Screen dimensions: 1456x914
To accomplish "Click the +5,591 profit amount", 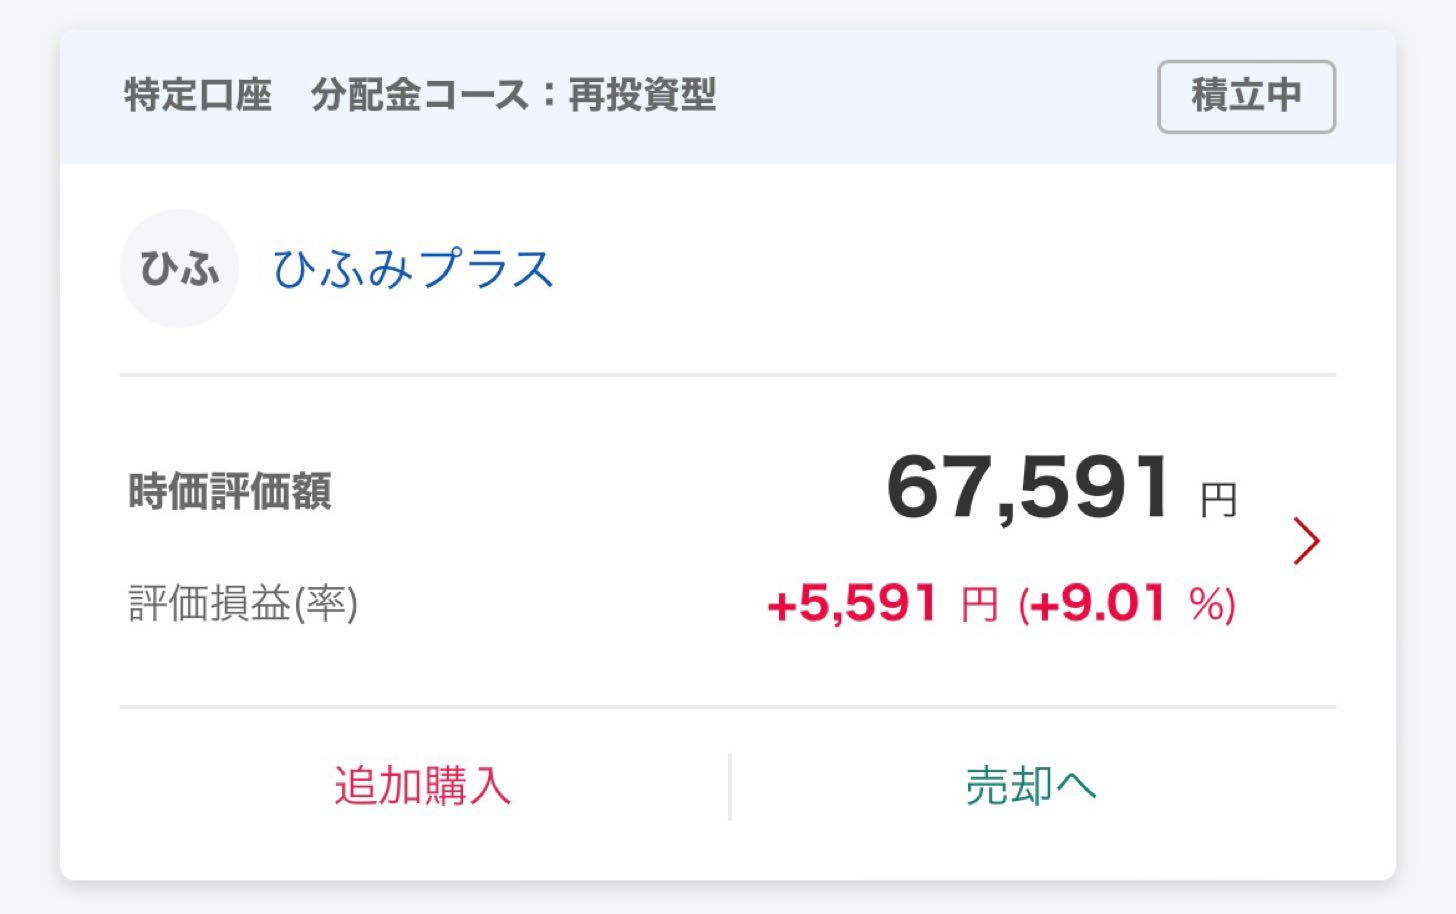I will click(x=852, y=604).
